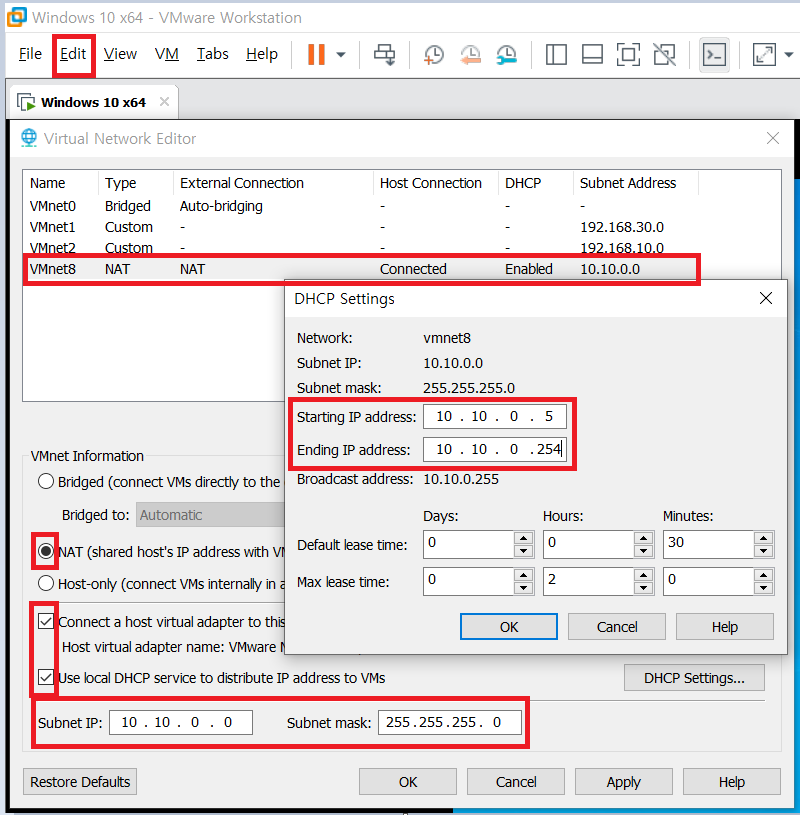The height and width of the screenshot is (815, 800).
Task: Open the snapshot manager icon
Action: click(x=506, y=55)
